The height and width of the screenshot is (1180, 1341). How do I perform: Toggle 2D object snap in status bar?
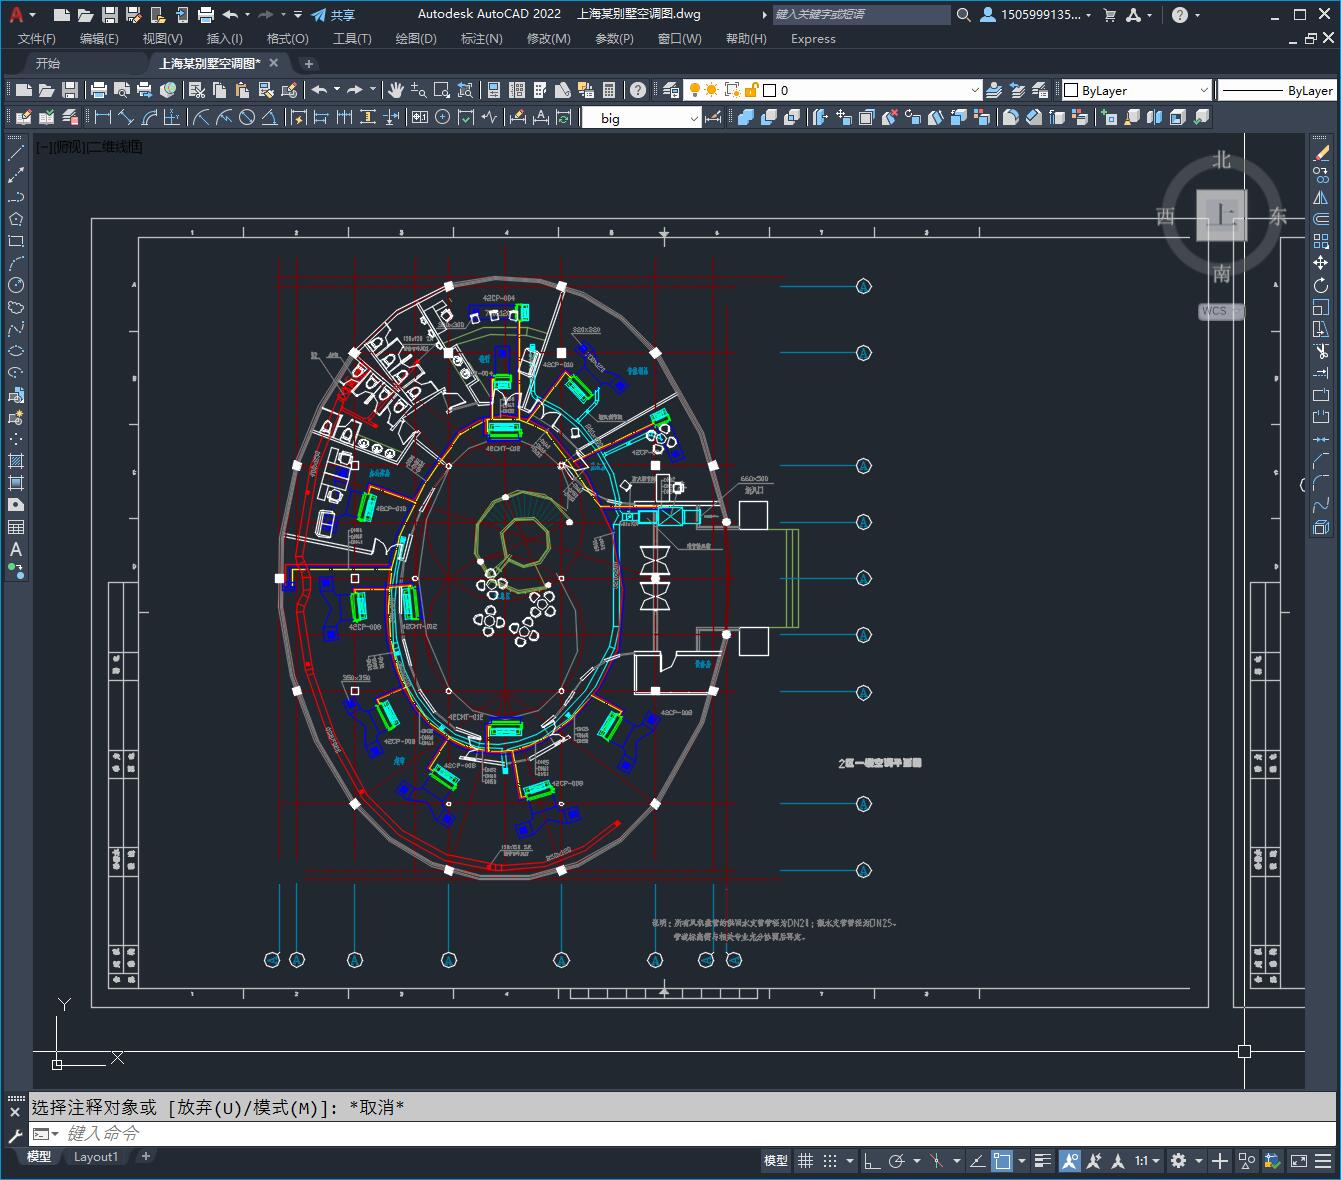point(1002,1161)
